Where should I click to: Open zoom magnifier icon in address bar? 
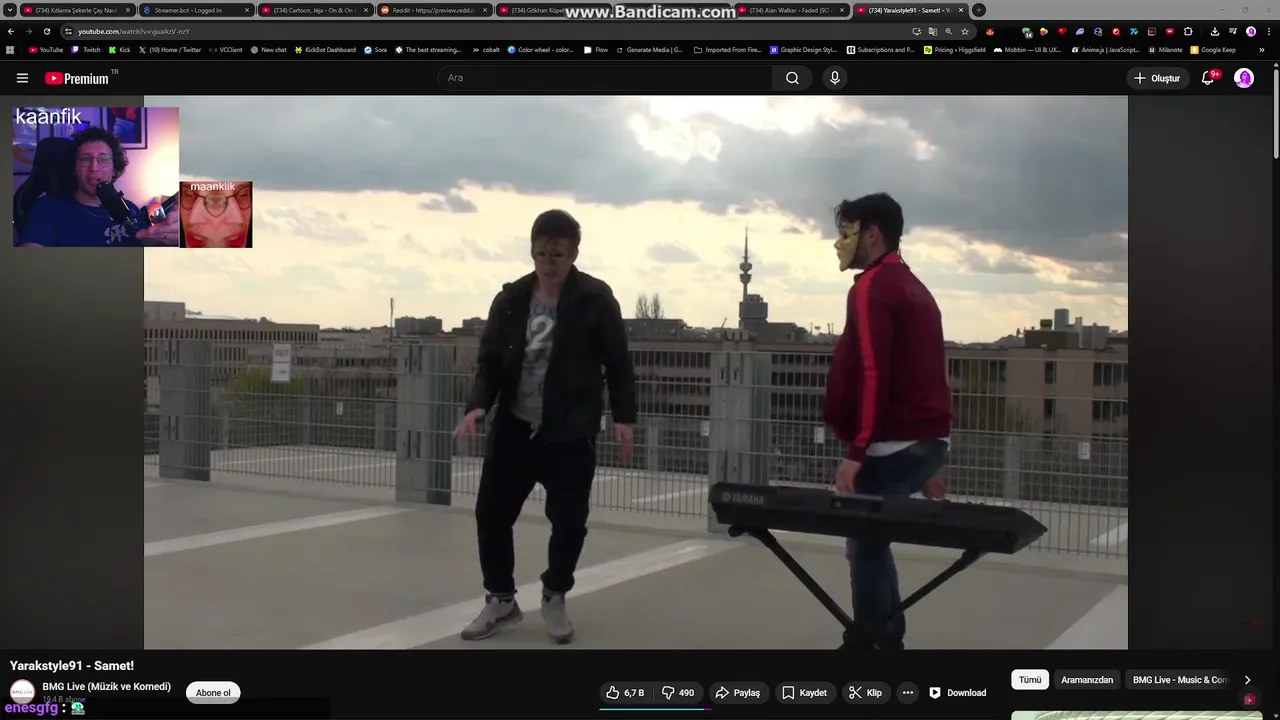click(x=949, y=31)
